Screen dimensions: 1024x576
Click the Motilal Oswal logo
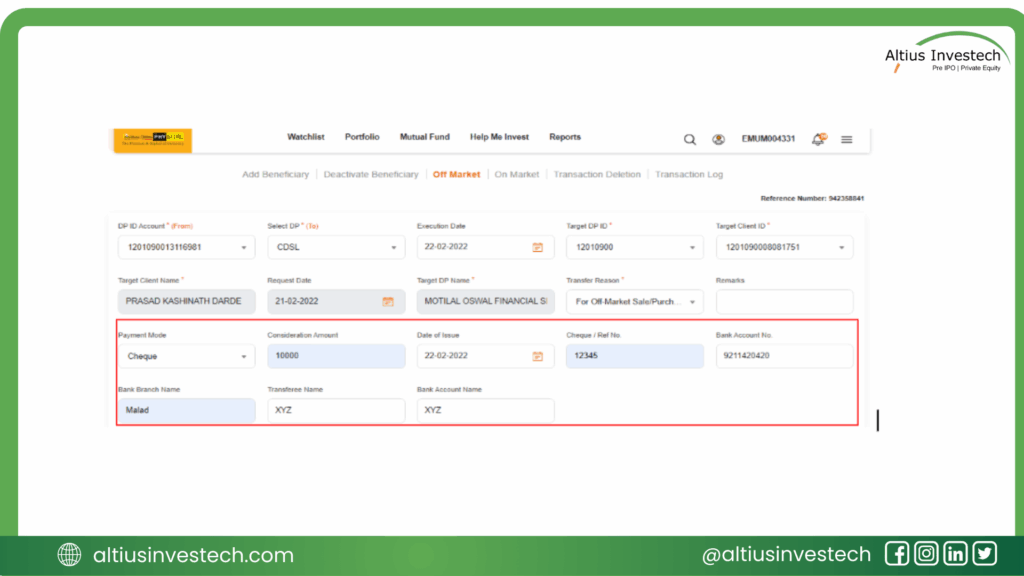(152, 140)
